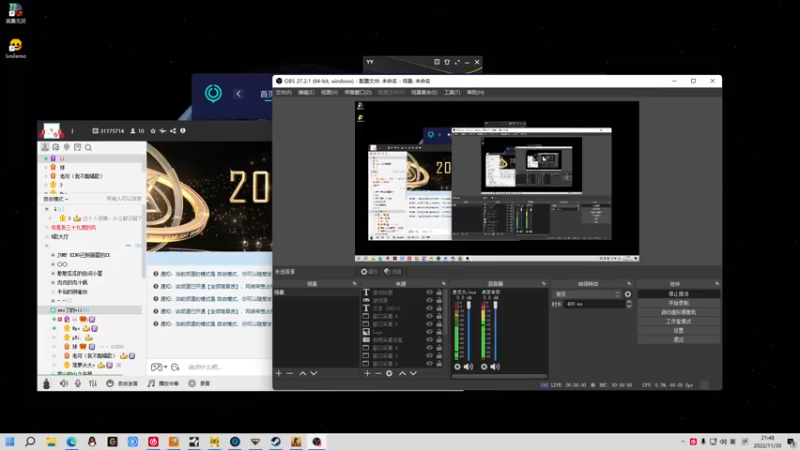Open OBS 设置 settings button

[679, 331]
